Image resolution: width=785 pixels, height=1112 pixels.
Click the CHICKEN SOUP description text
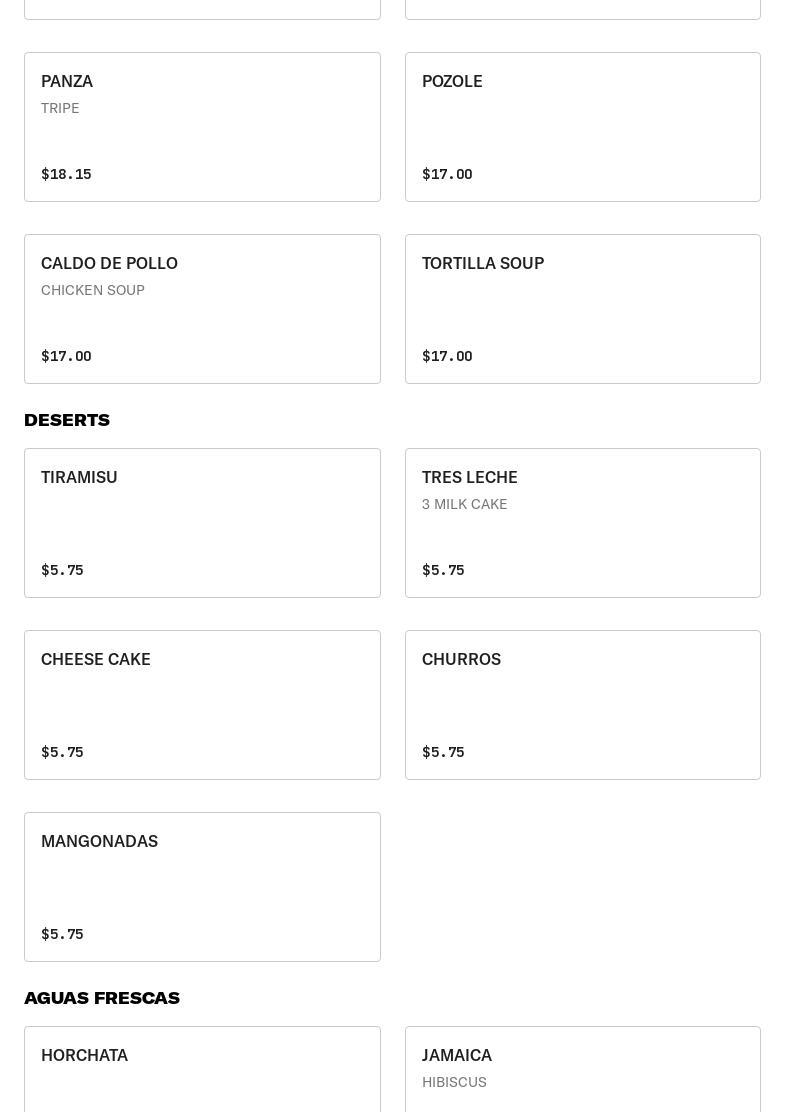click(93, 290)
